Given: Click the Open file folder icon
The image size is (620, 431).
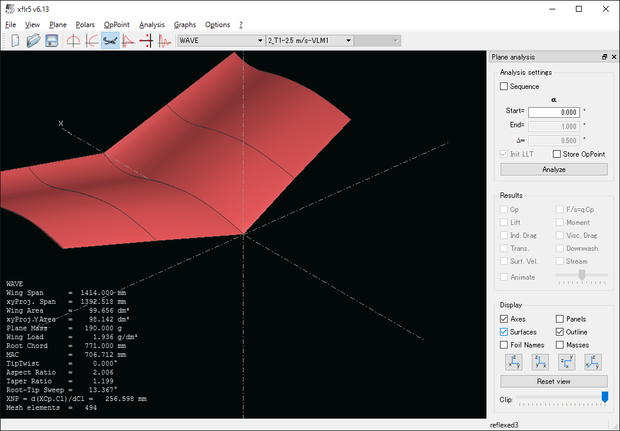Looking at the screenshot, I should pyautogui.click(x=33, y=40).
